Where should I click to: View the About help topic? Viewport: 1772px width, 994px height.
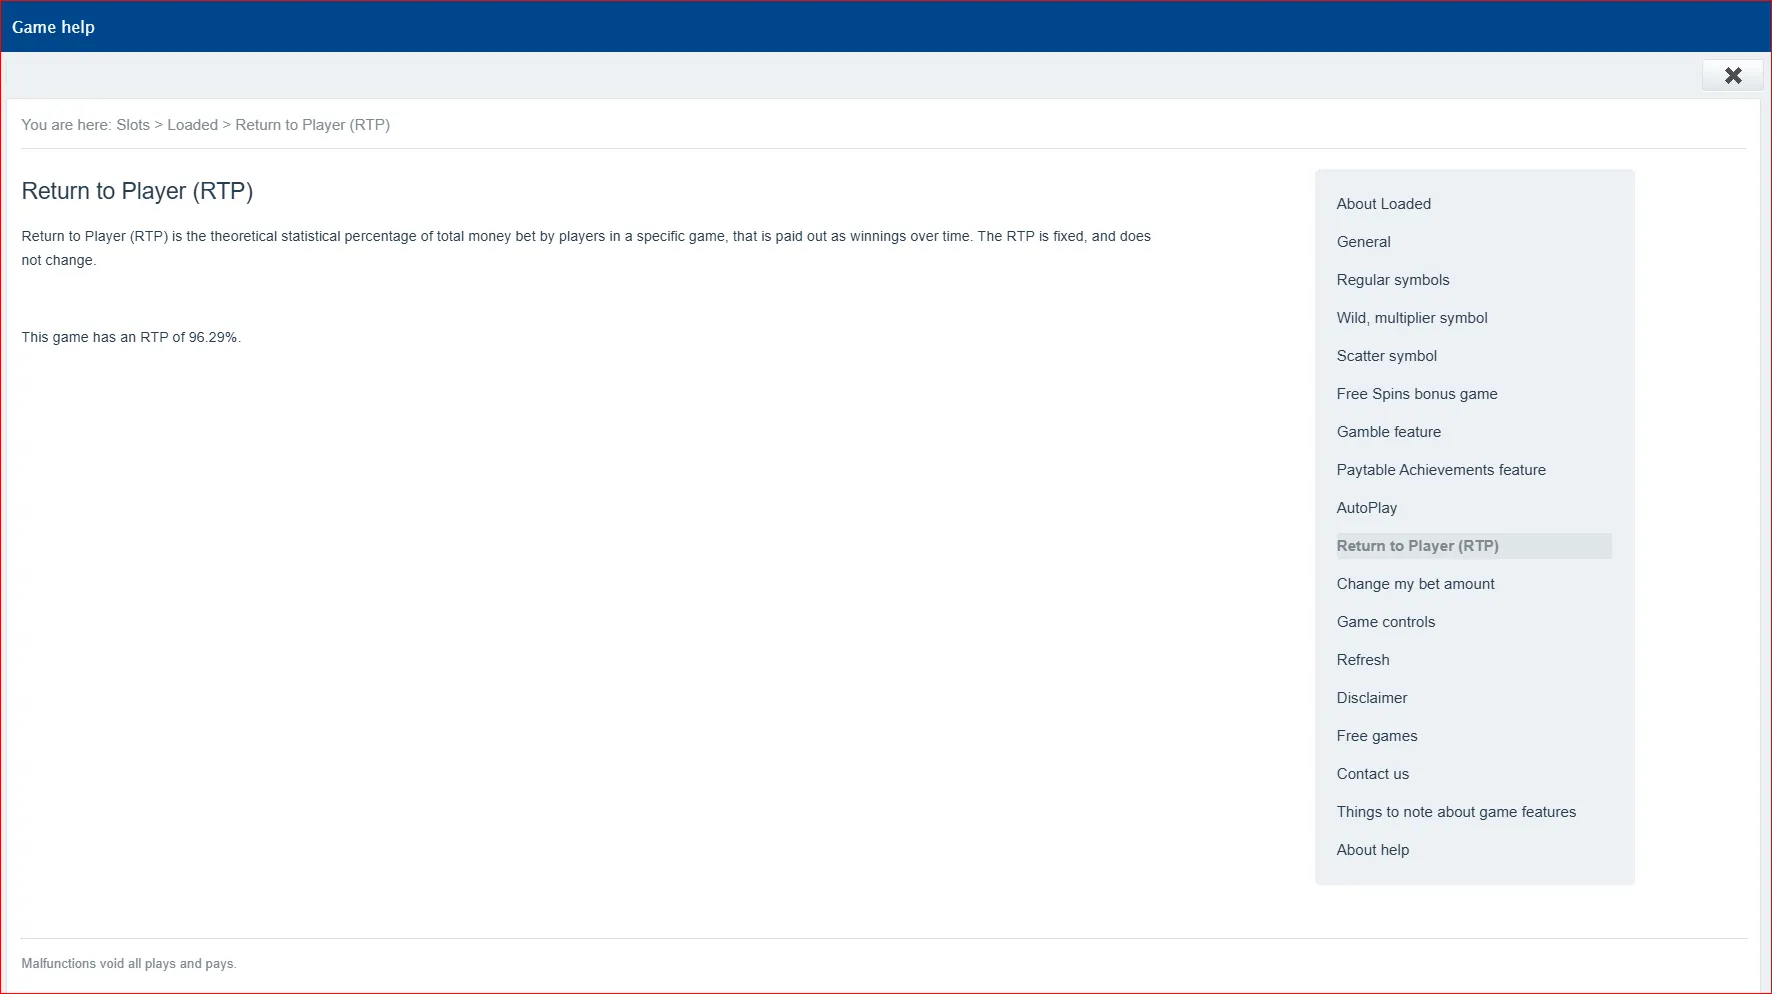(1372, 850)
